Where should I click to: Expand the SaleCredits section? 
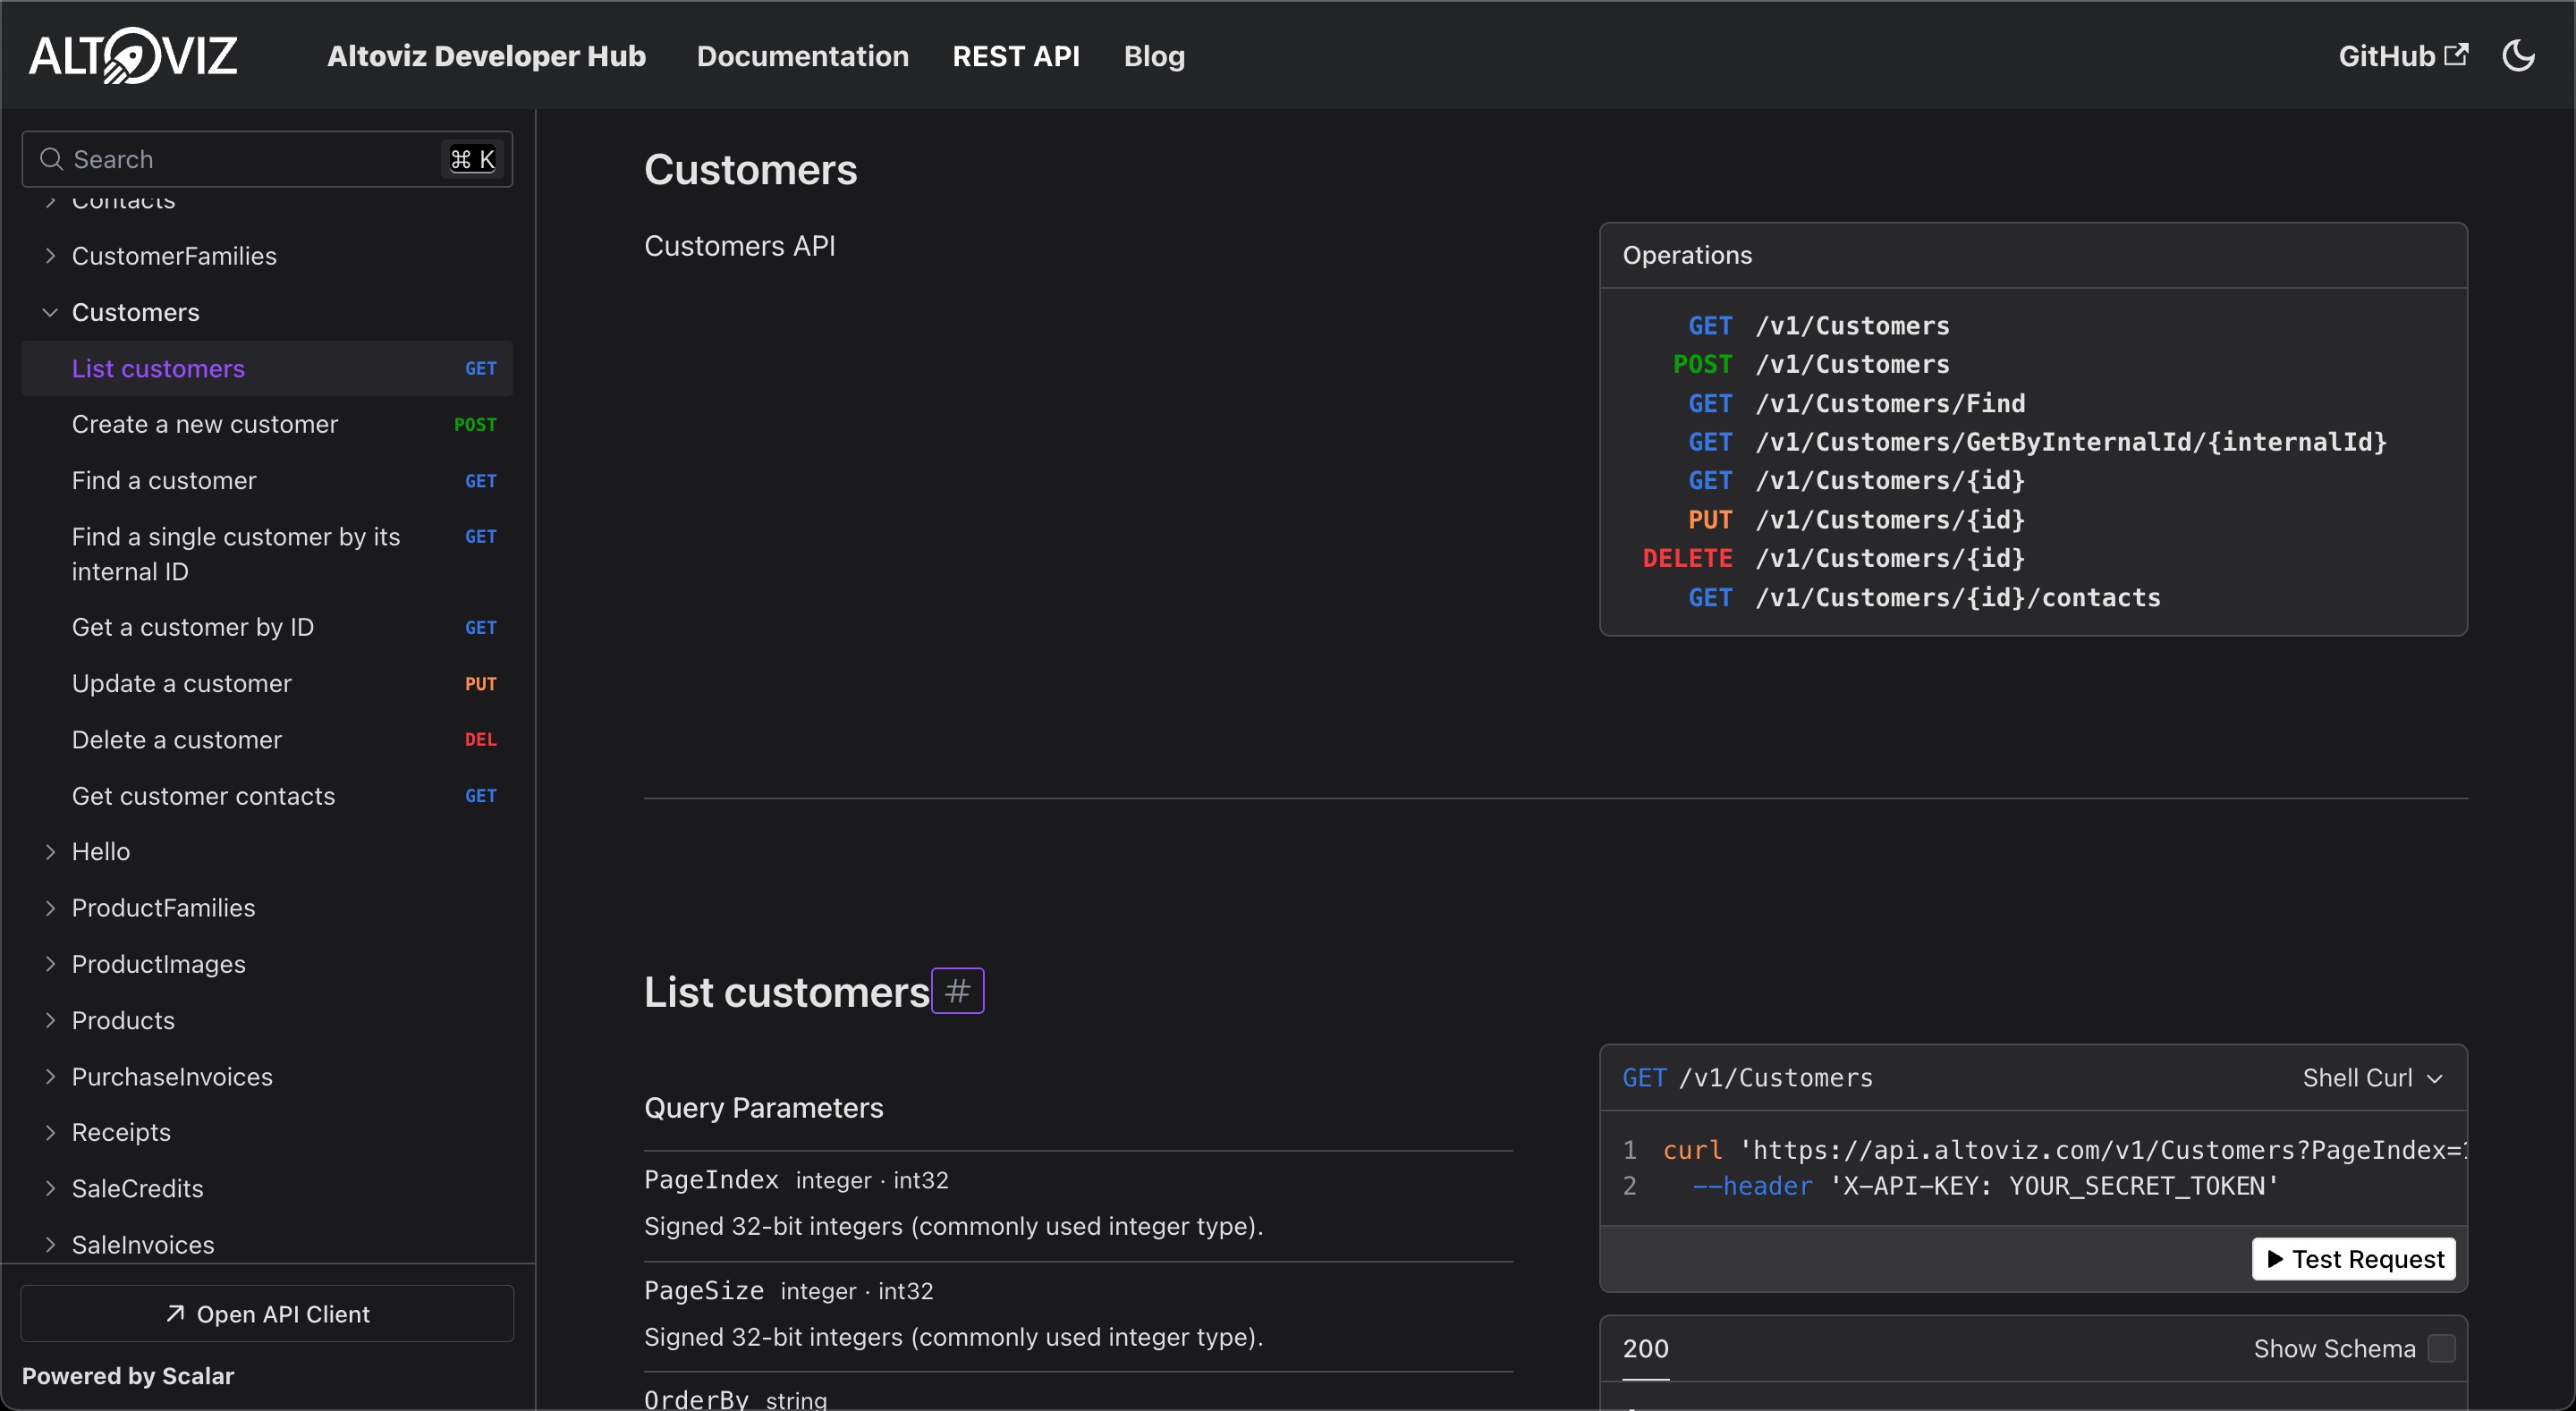(267, 1188)
